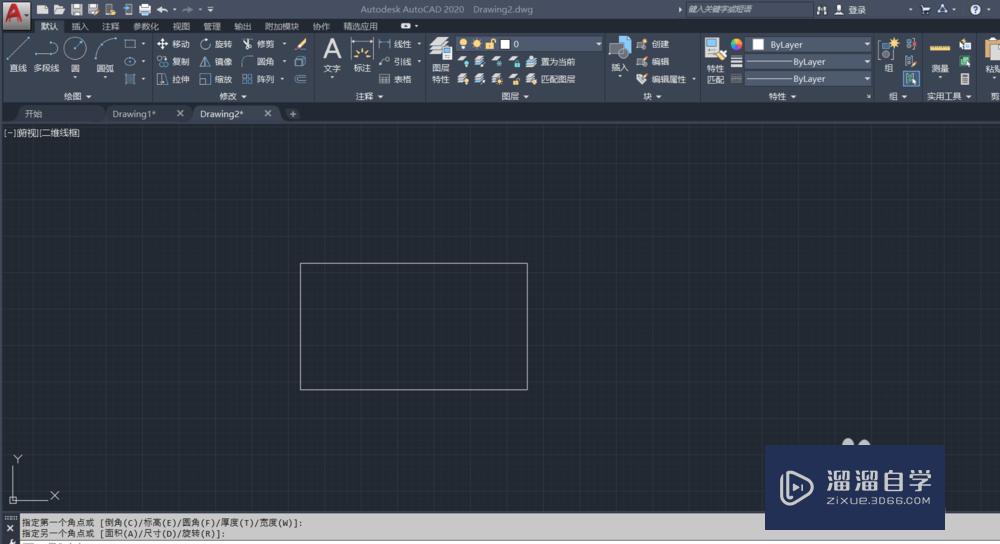Expand the 修改 (Modify) panel
Screen dimensions: 1000x544
[x=233, y=96]
